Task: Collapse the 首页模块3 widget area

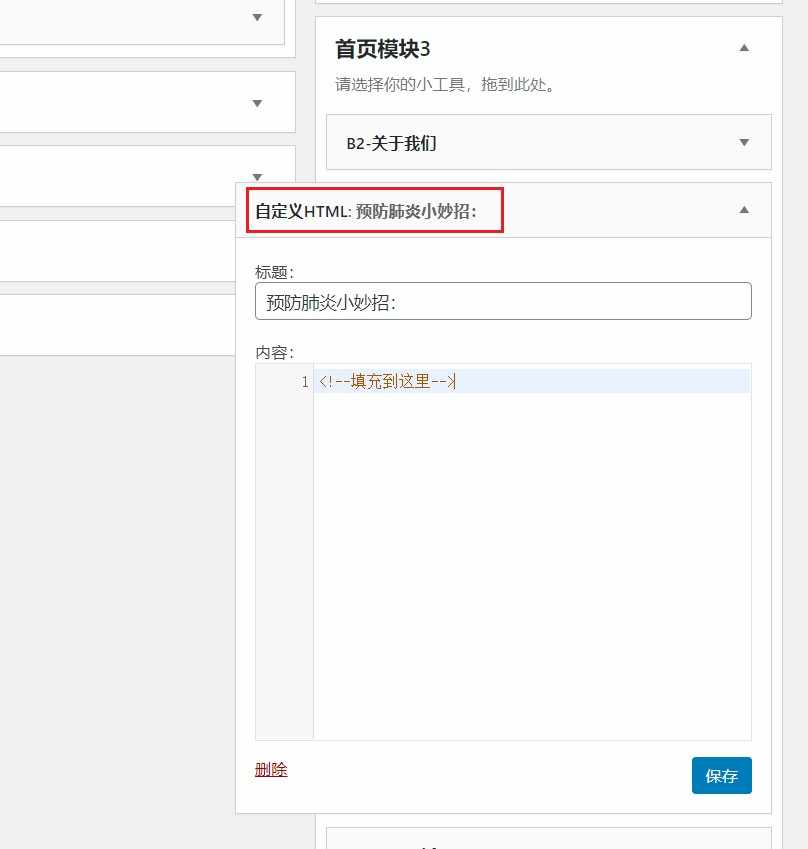Action: tap(743, 47)
